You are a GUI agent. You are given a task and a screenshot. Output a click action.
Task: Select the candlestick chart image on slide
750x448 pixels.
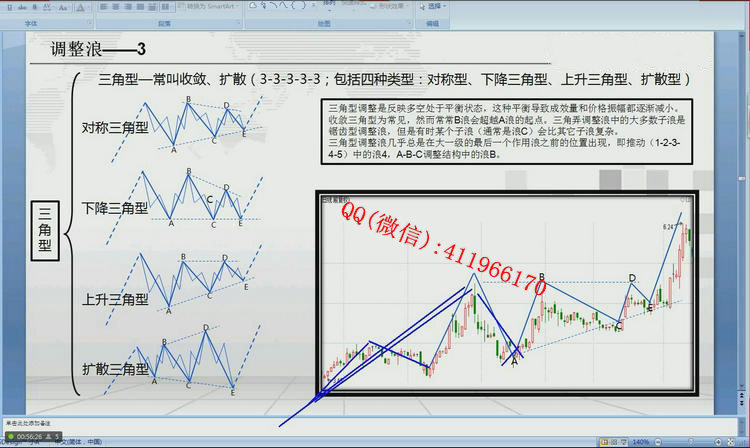pos(506,300)
